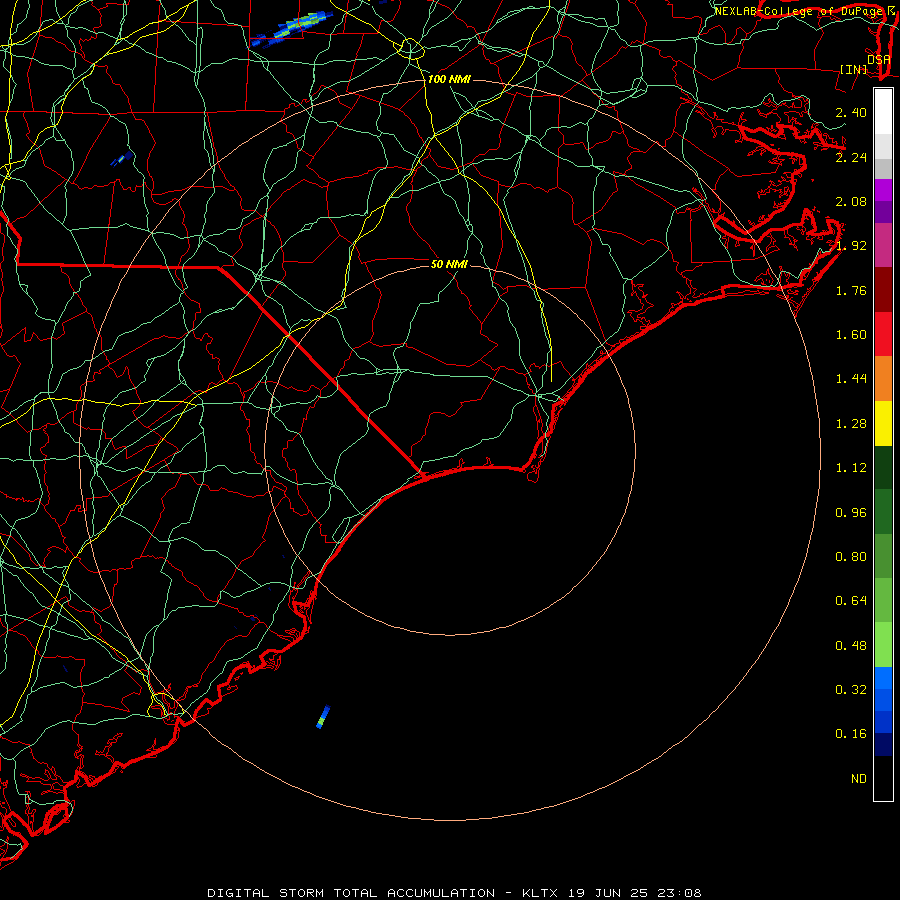Click the elongated accumulation streak at top of map
The height and width of the screenshot is (900, 900).
[292, 28]
